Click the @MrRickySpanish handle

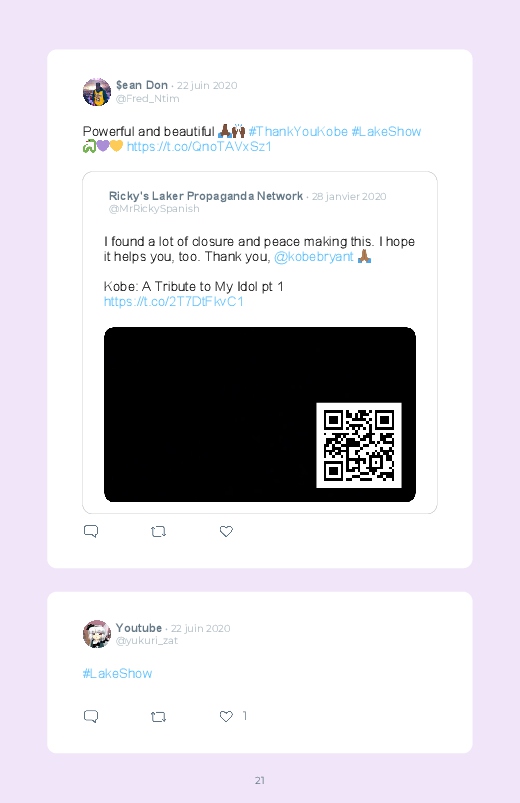pos(154,208)
